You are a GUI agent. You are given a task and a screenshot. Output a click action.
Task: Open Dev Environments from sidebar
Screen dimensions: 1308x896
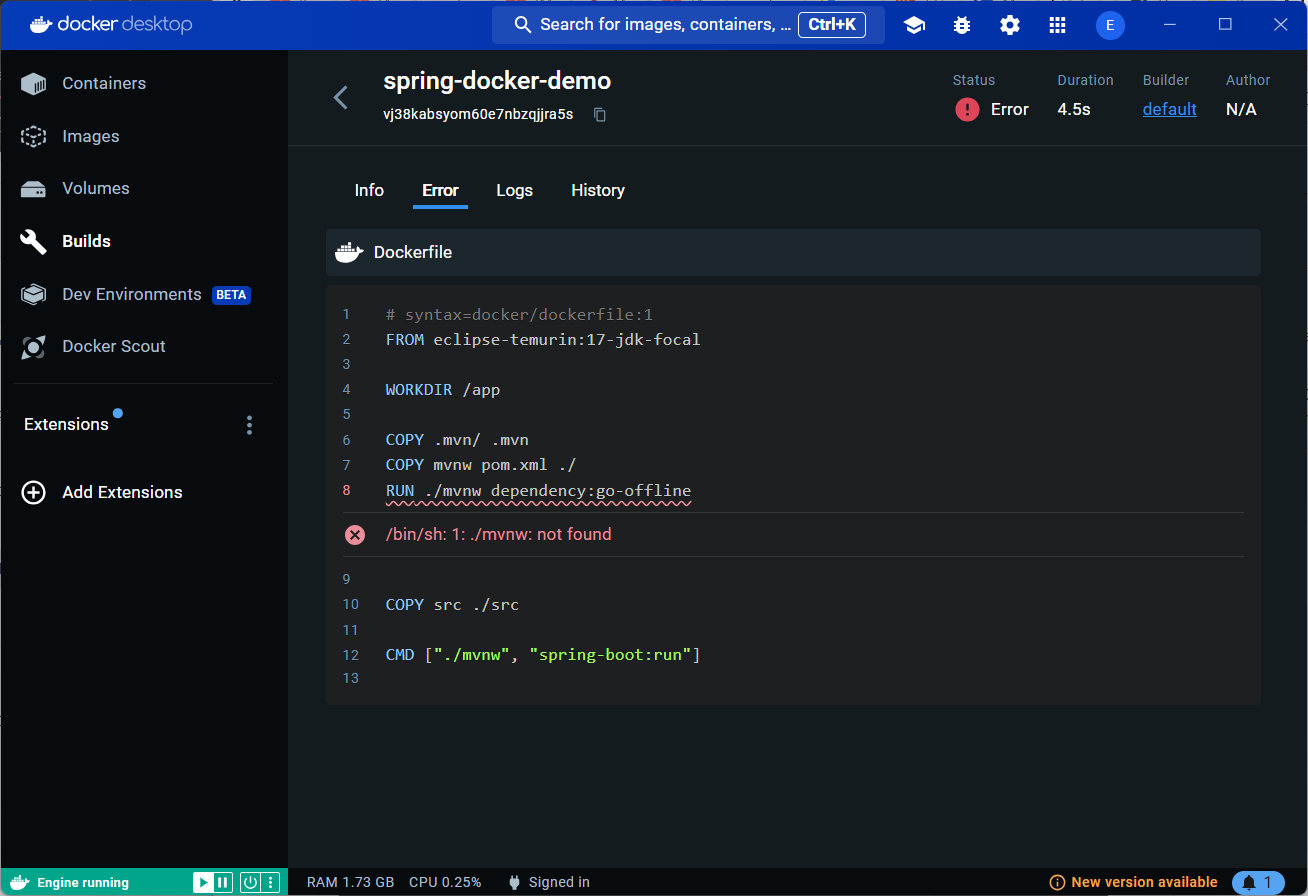pyautogui.click(x=132, y=294)
